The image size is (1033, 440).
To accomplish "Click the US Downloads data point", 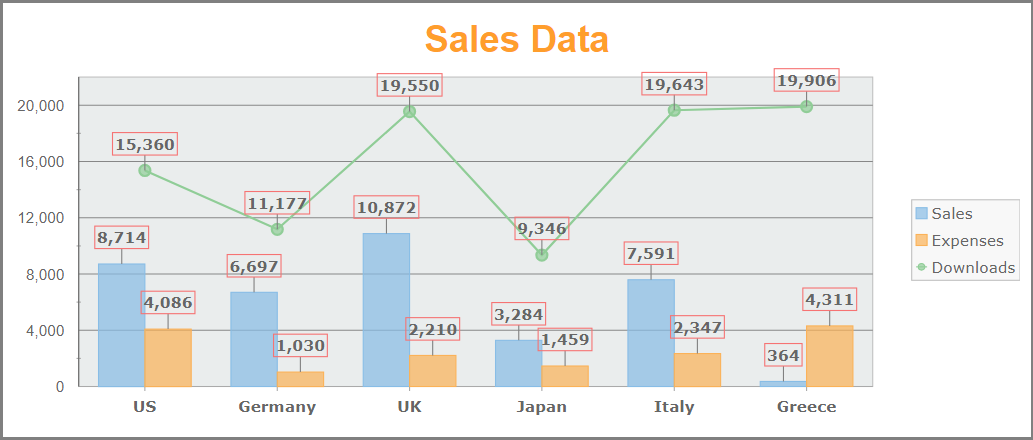I will [145, 170].
